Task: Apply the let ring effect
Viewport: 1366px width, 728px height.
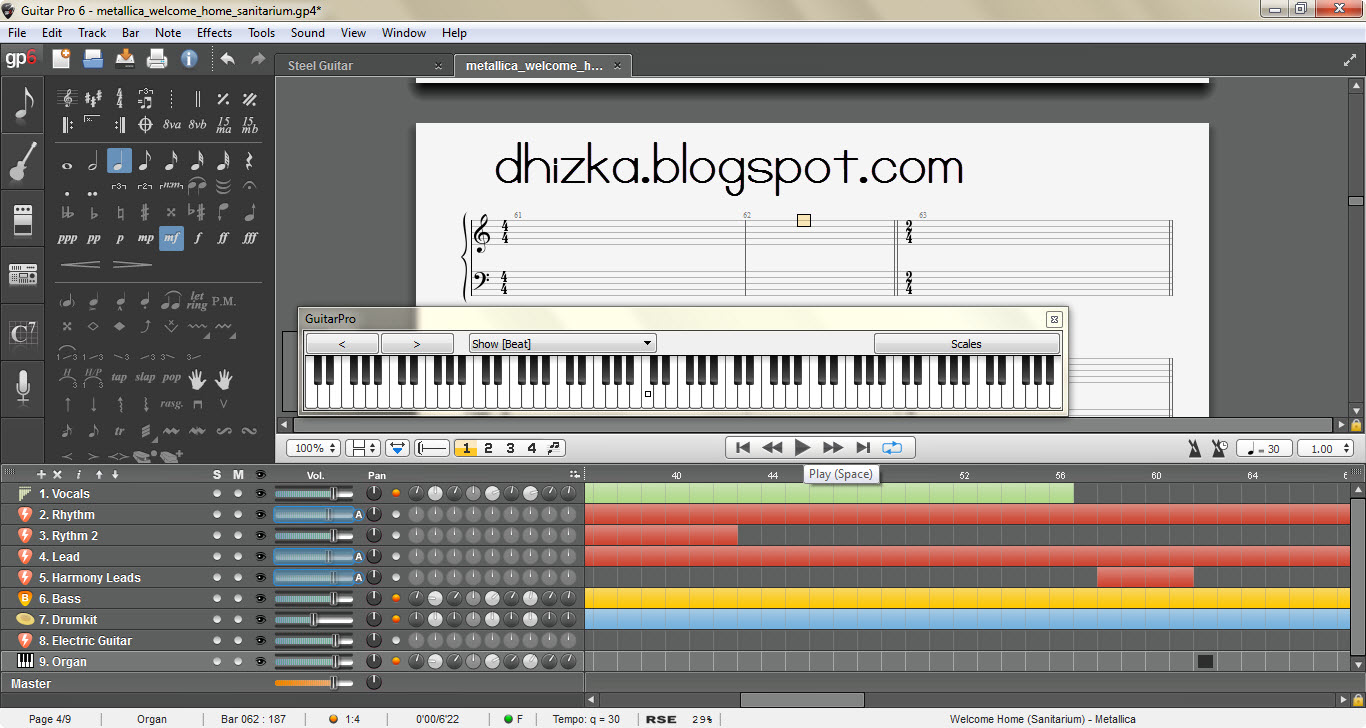Action: [x=198, y=300]
